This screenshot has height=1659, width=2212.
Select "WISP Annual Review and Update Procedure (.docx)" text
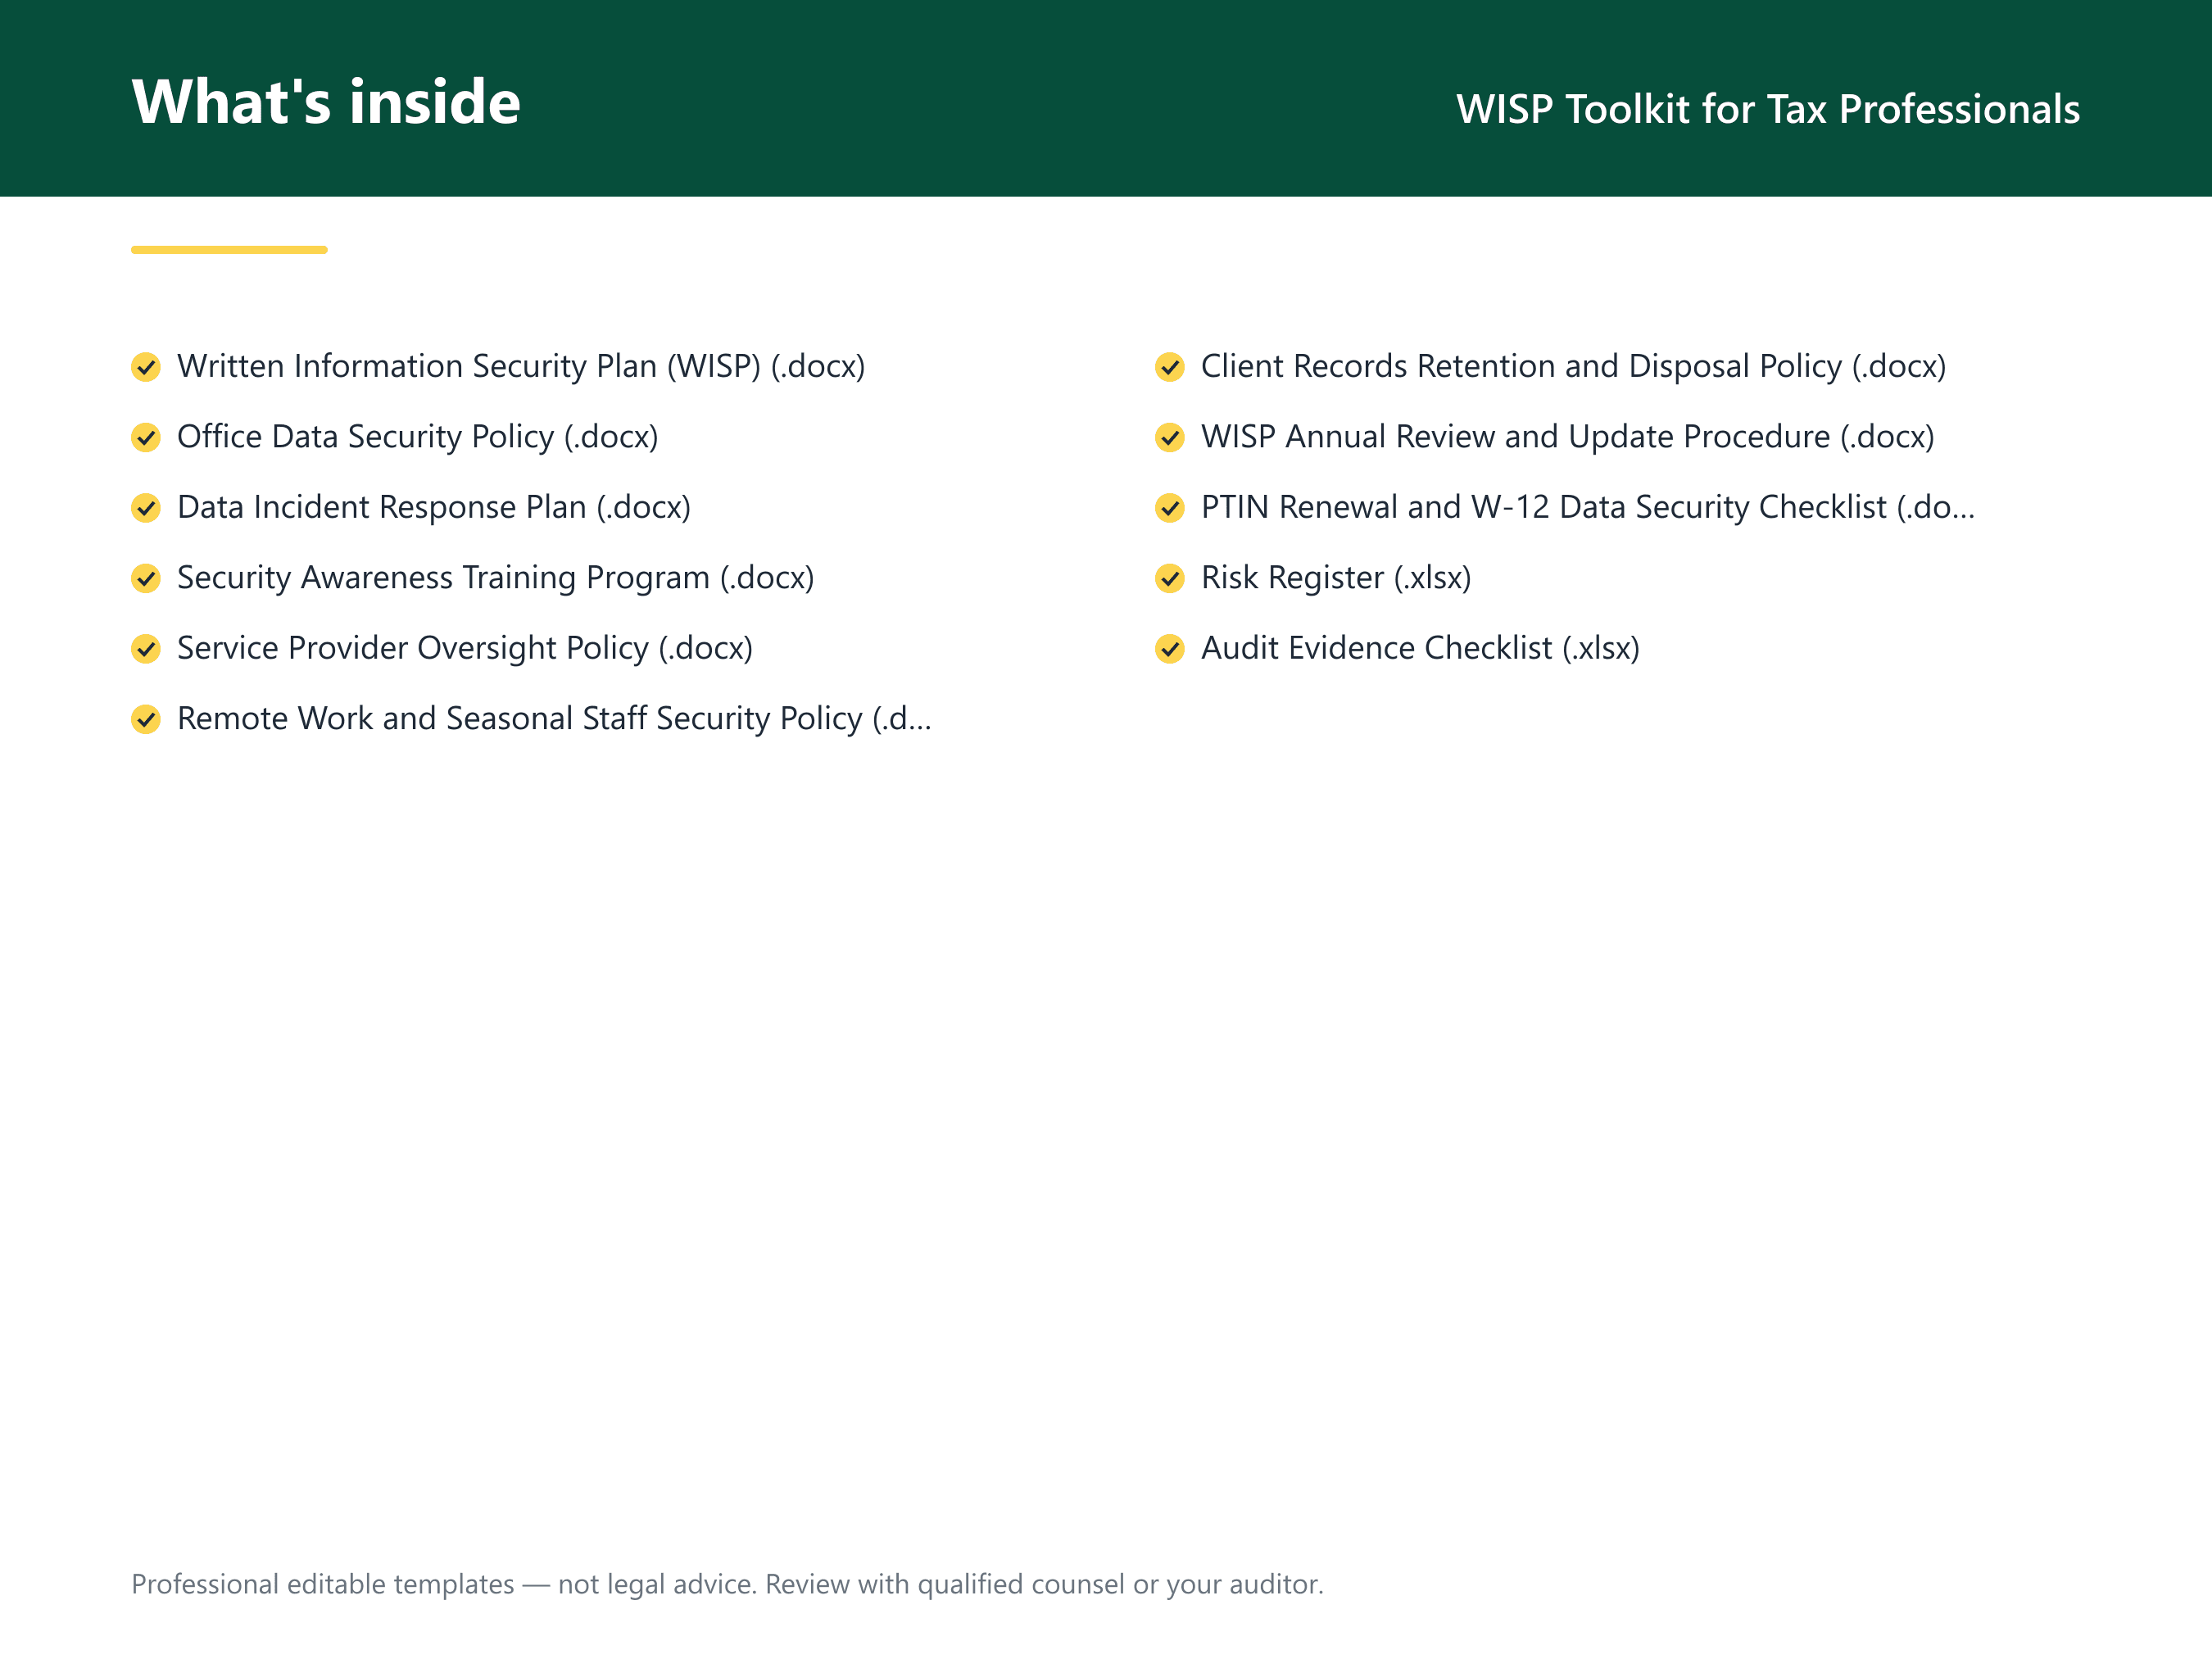[x=1568, y=437]
